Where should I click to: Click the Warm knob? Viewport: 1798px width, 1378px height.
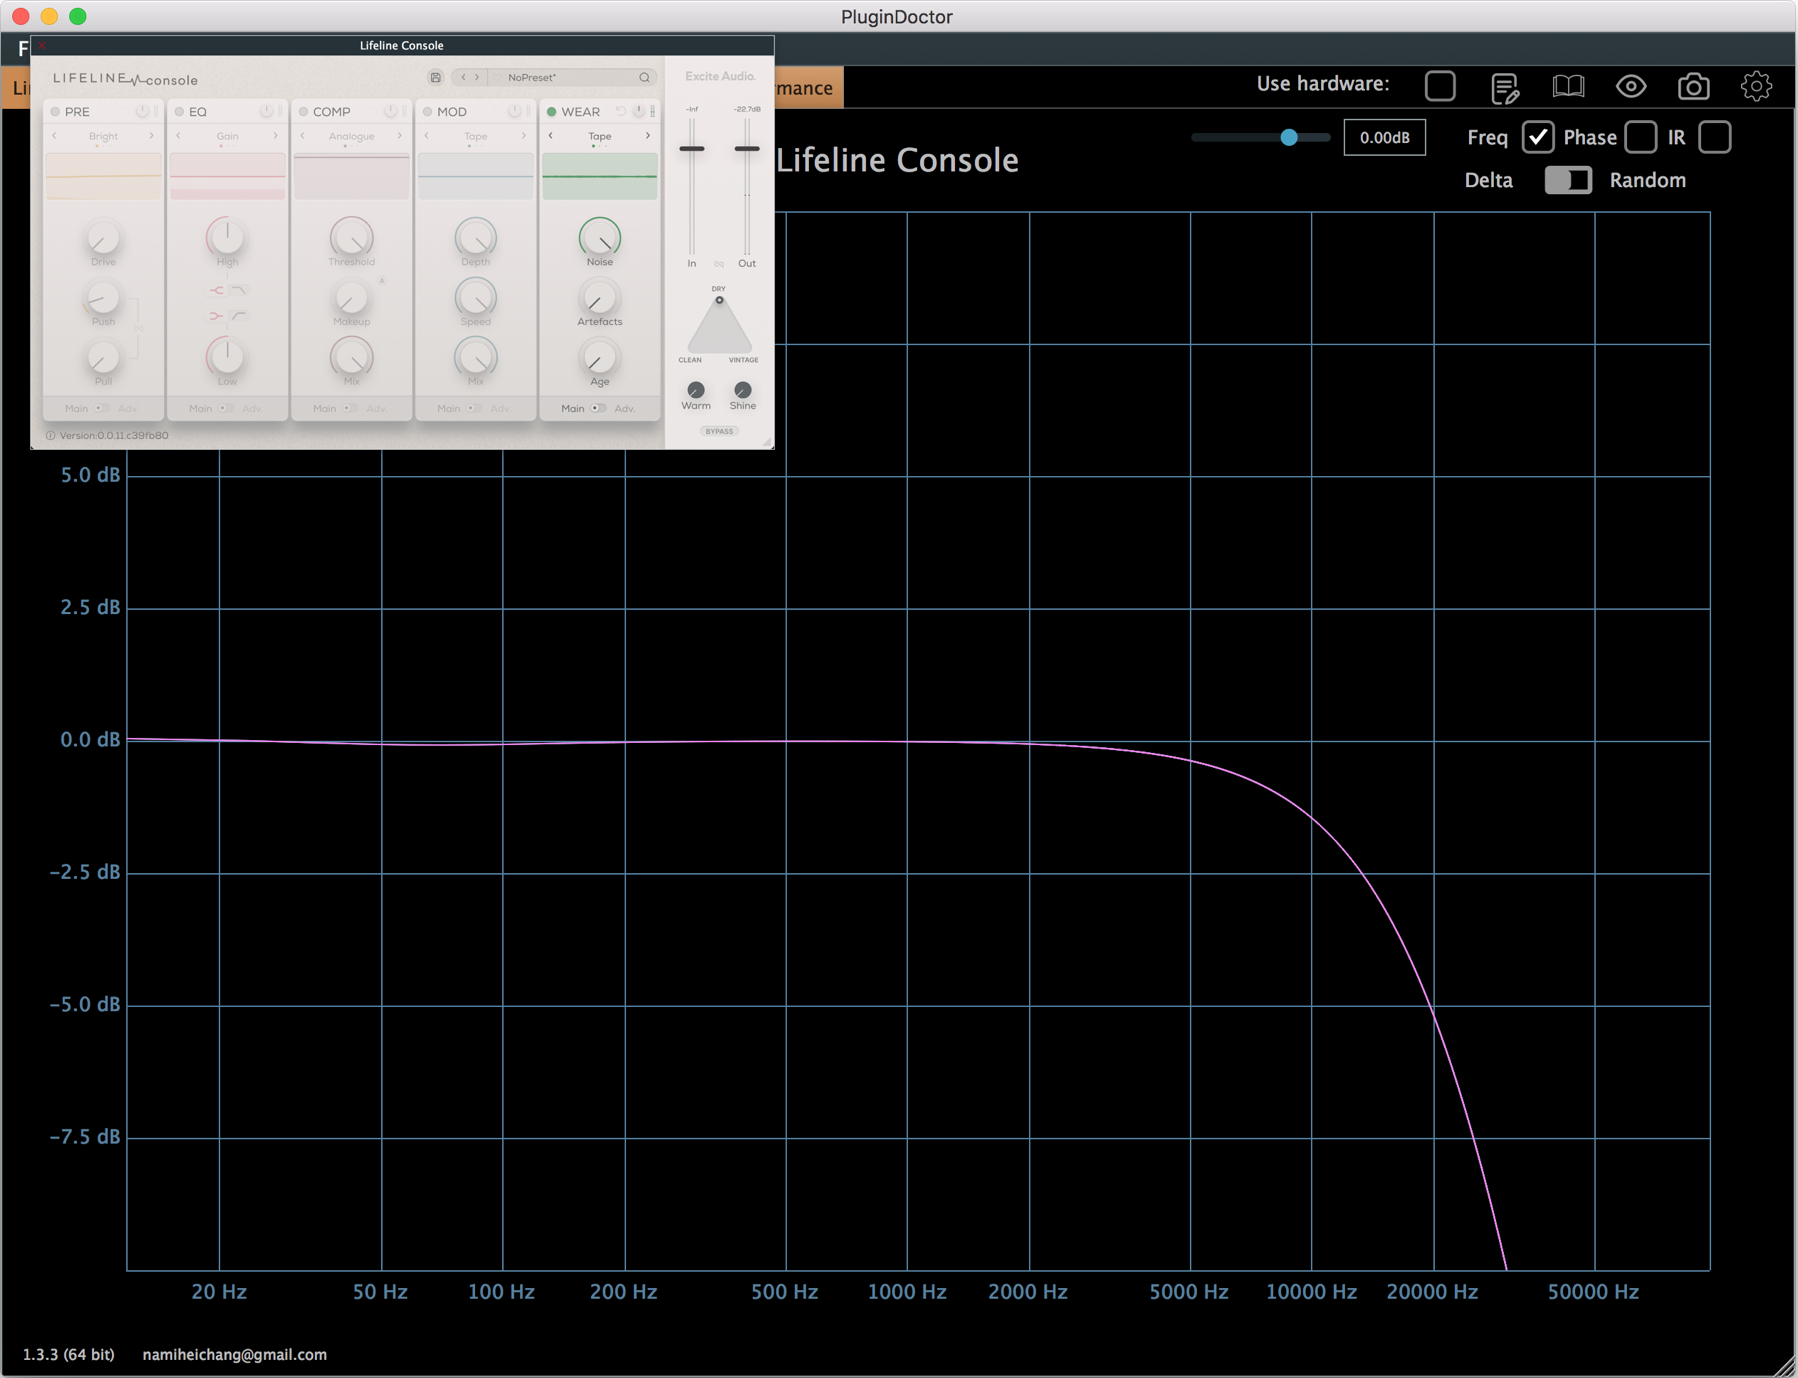[696, 389]
